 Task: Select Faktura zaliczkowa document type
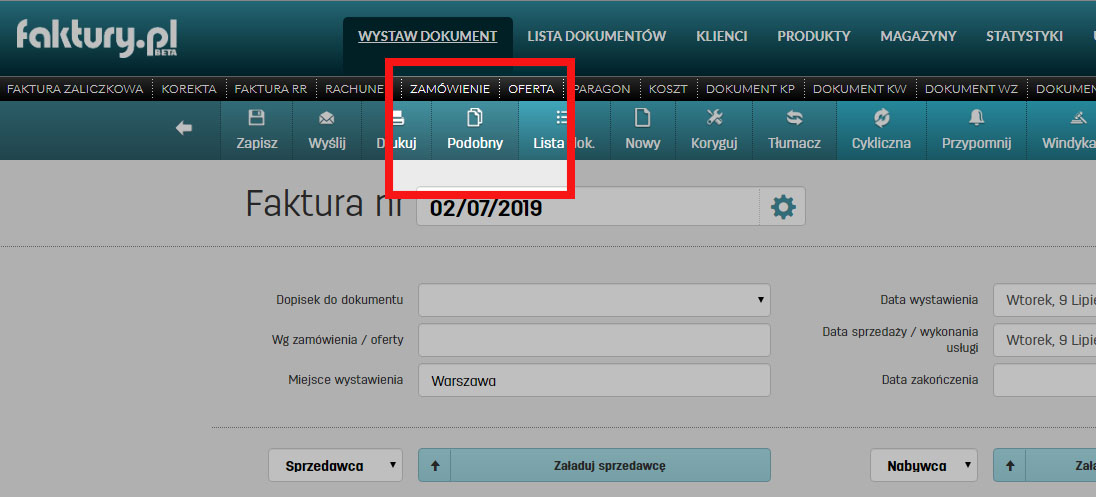(x=75, y=89)
